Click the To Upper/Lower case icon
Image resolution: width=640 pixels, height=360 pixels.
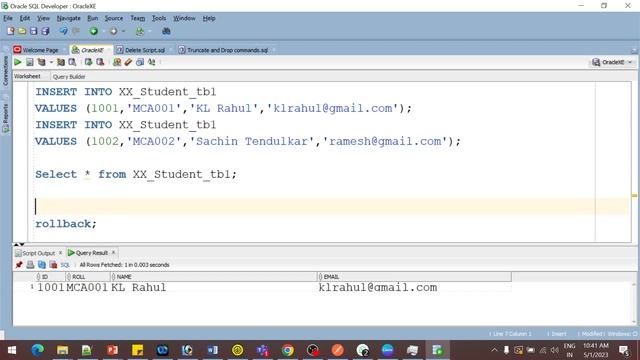(151, 62)
